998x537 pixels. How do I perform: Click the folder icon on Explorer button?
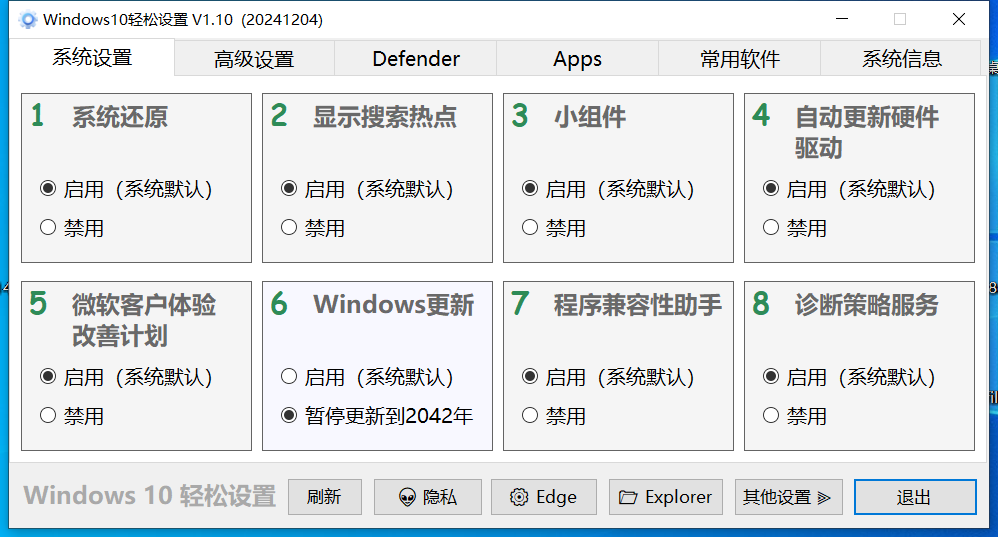[628, 498]
